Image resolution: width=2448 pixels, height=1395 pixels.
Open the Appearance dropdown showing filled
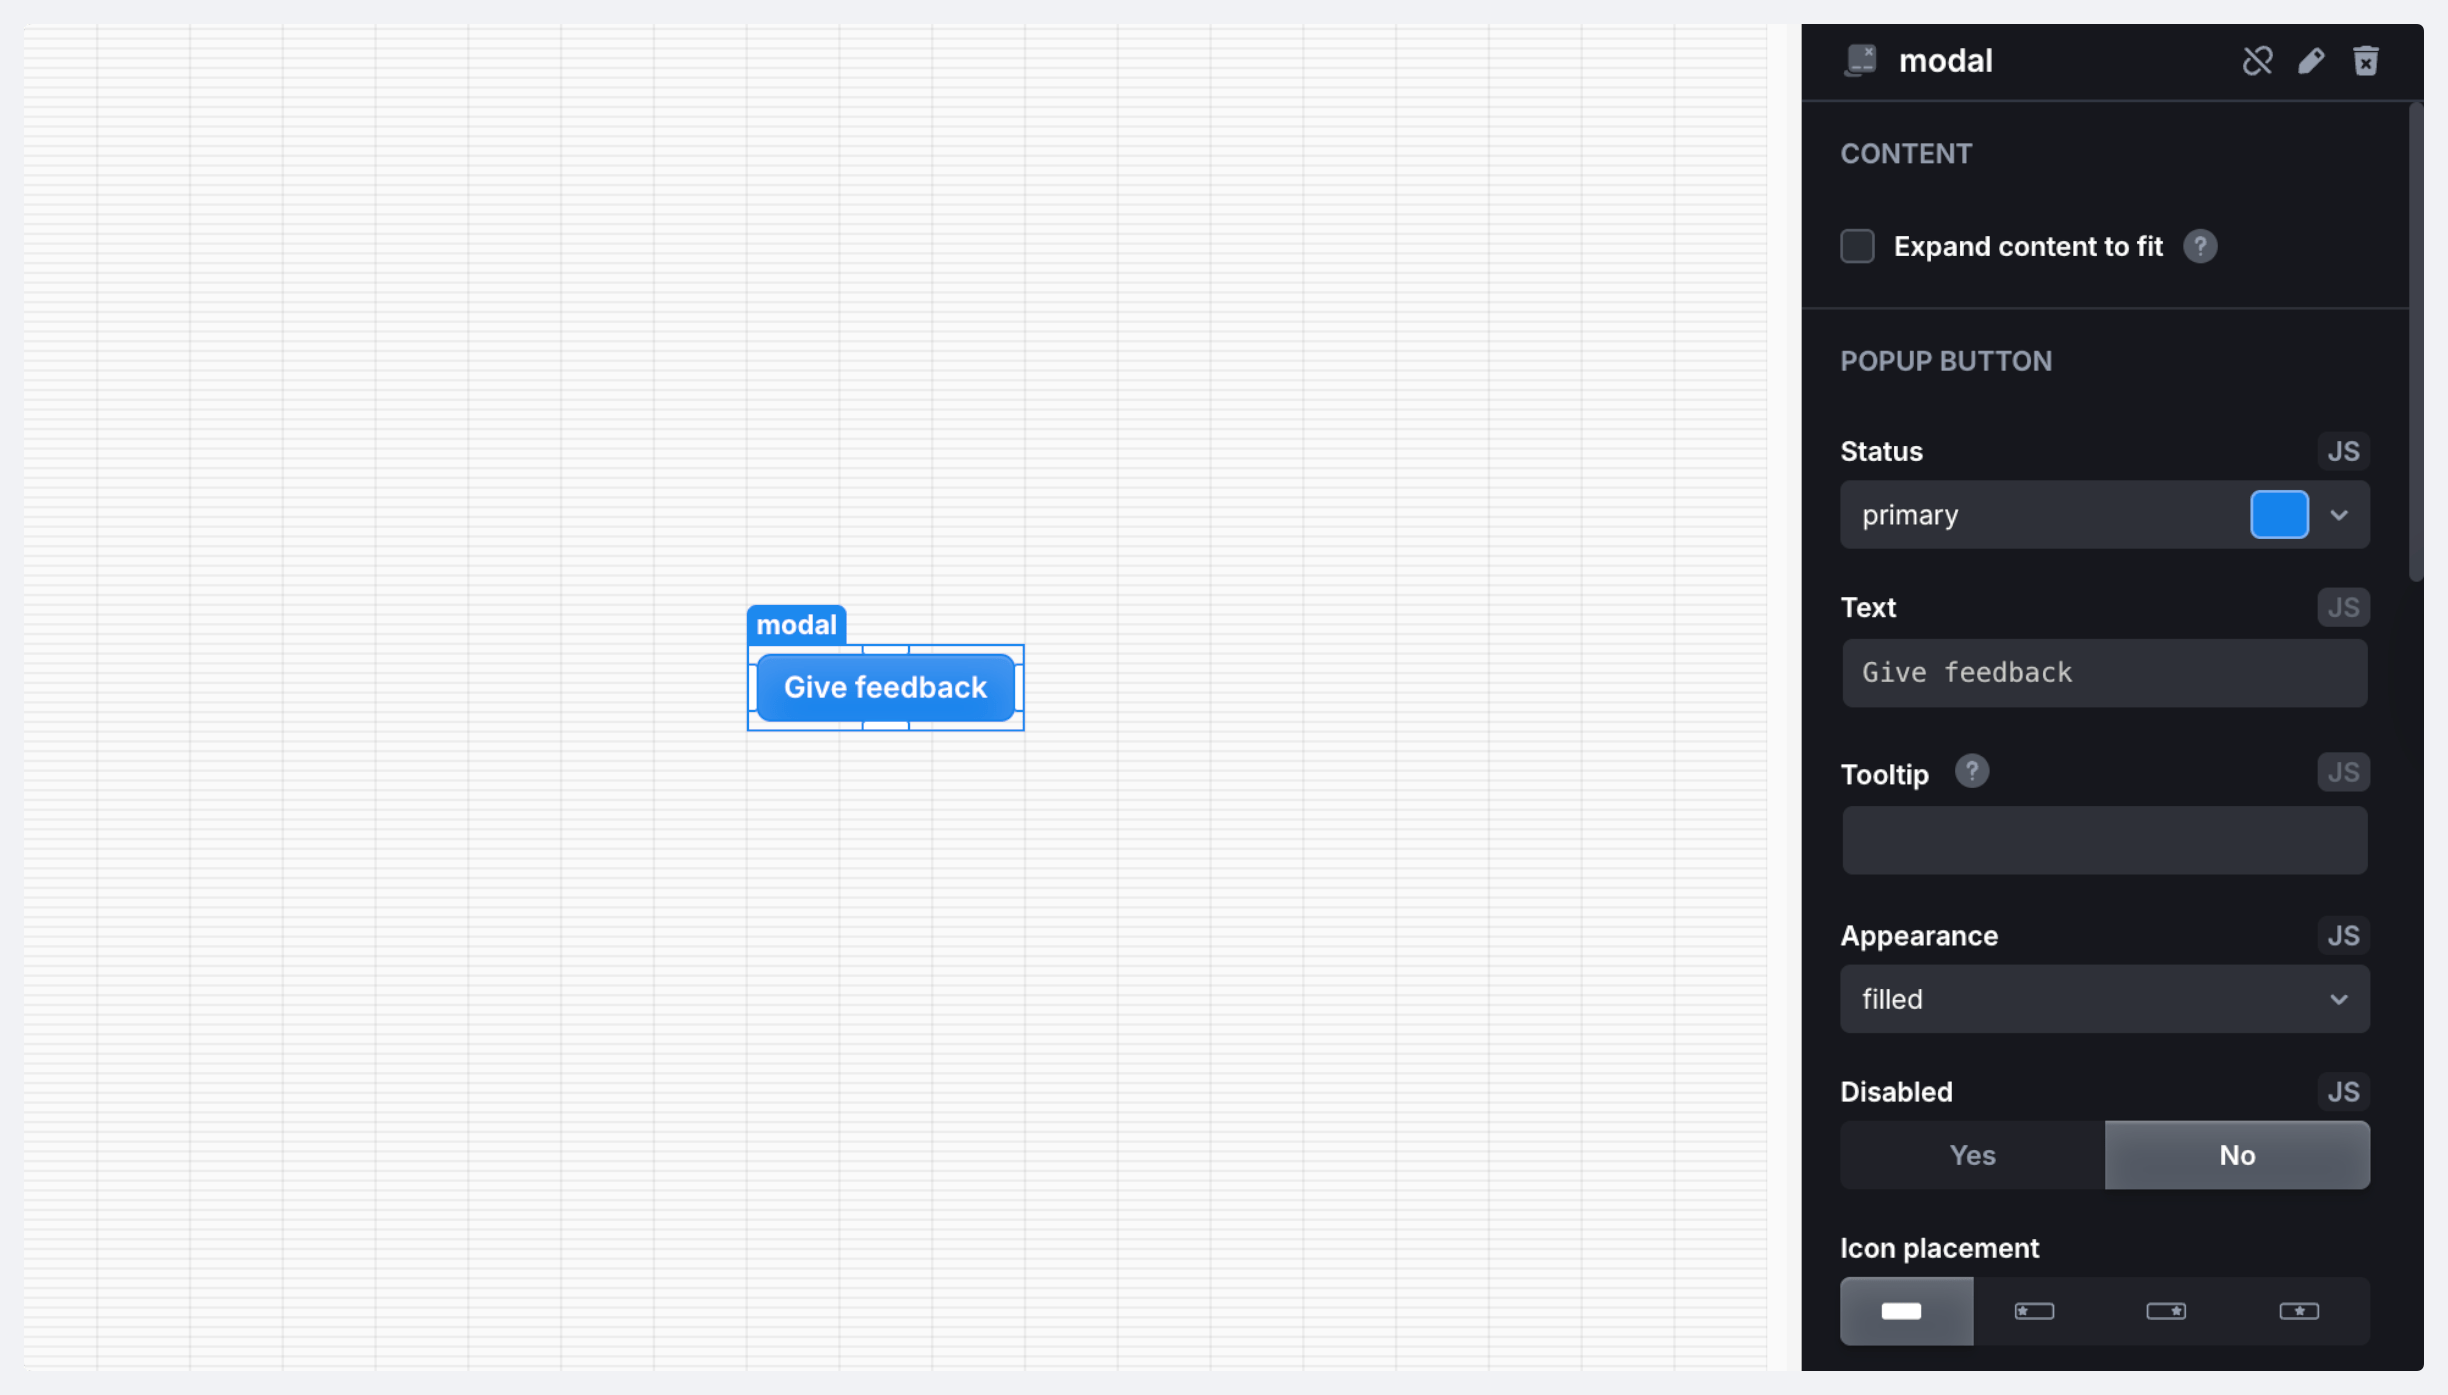(x=2104, y=999)
